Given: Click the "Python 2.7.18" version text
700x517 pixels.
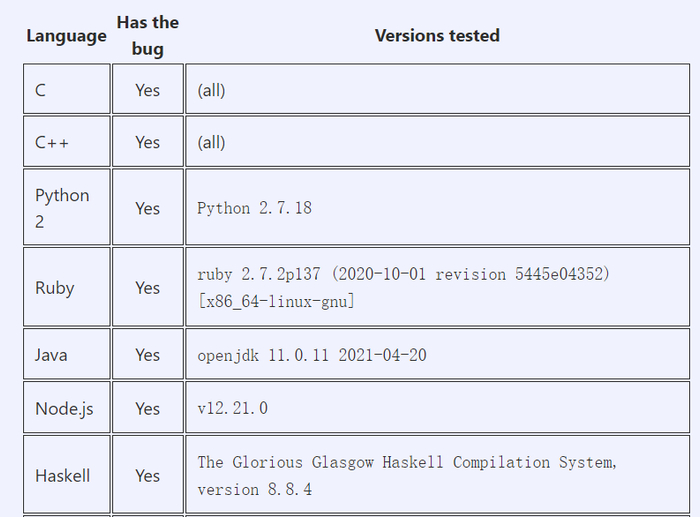Looking at the screenshot, I should point(254,209).
